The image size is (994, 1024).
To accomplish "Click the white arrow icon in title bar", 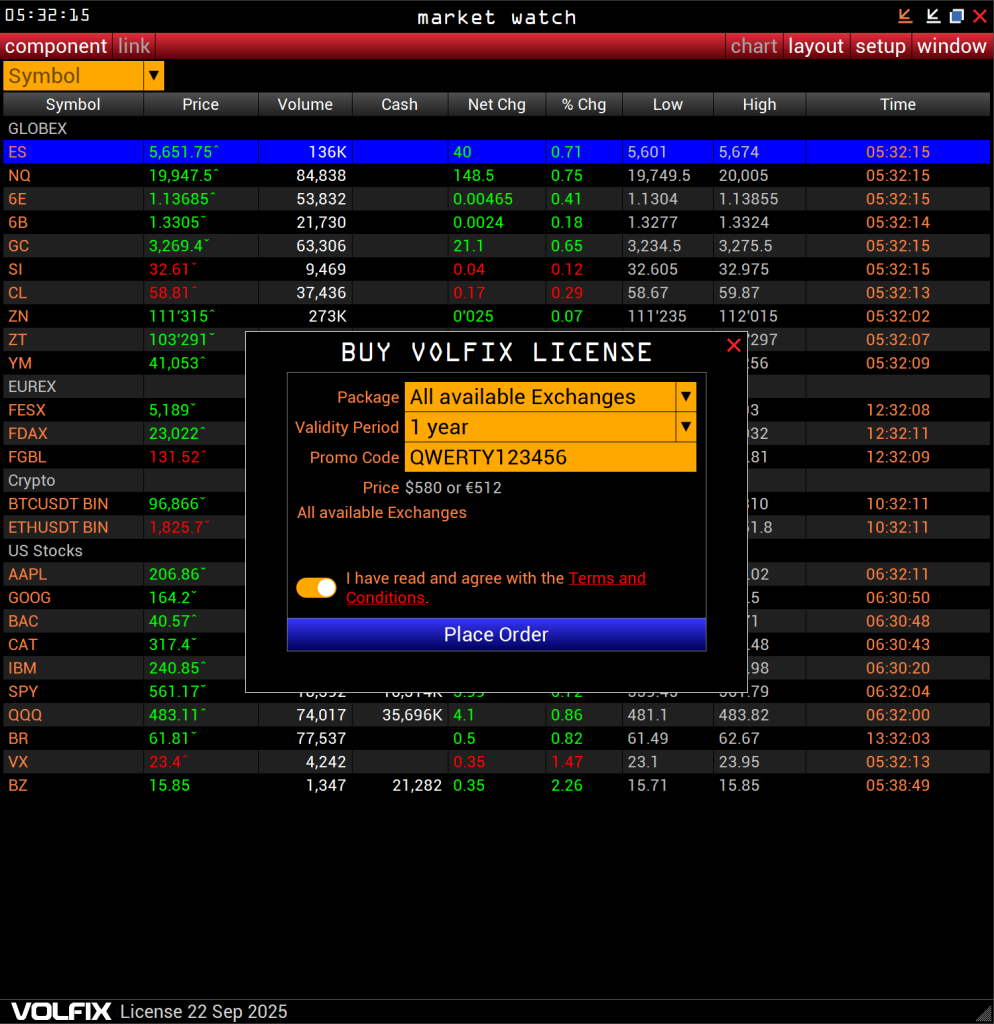I will (933, 16).
